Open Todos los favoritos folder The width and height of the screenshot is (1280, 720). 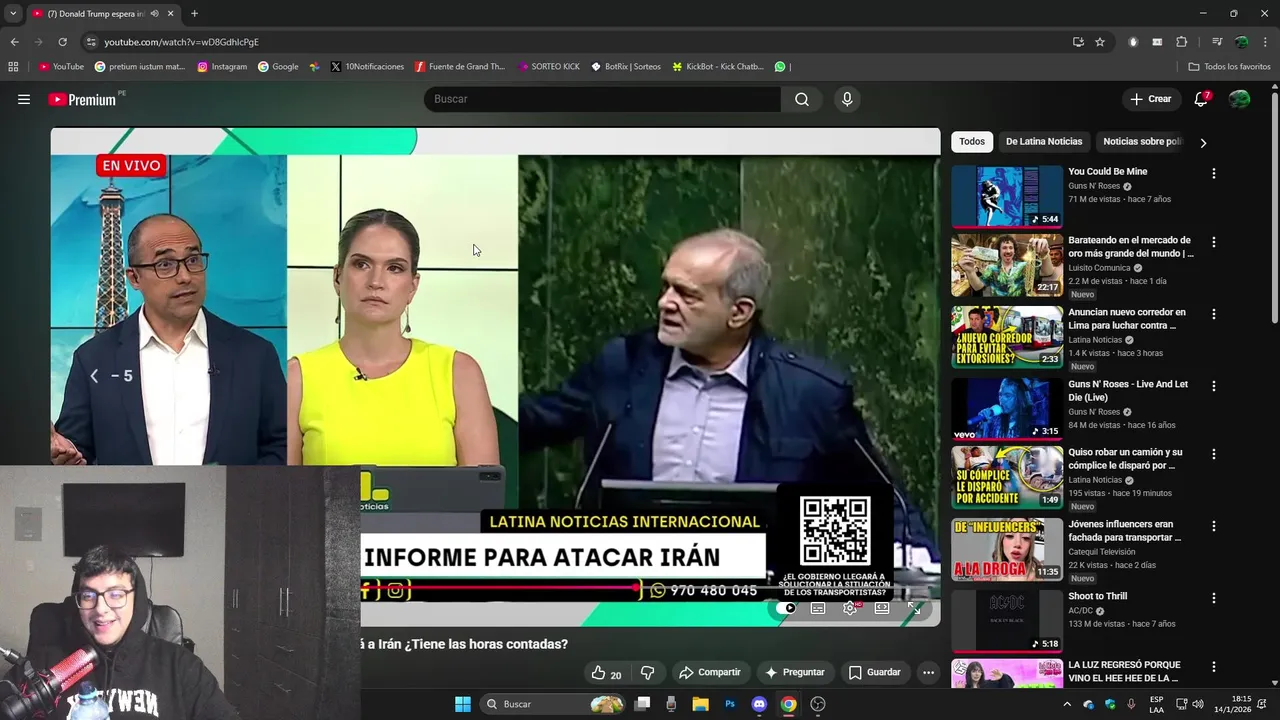point(1229,67)
